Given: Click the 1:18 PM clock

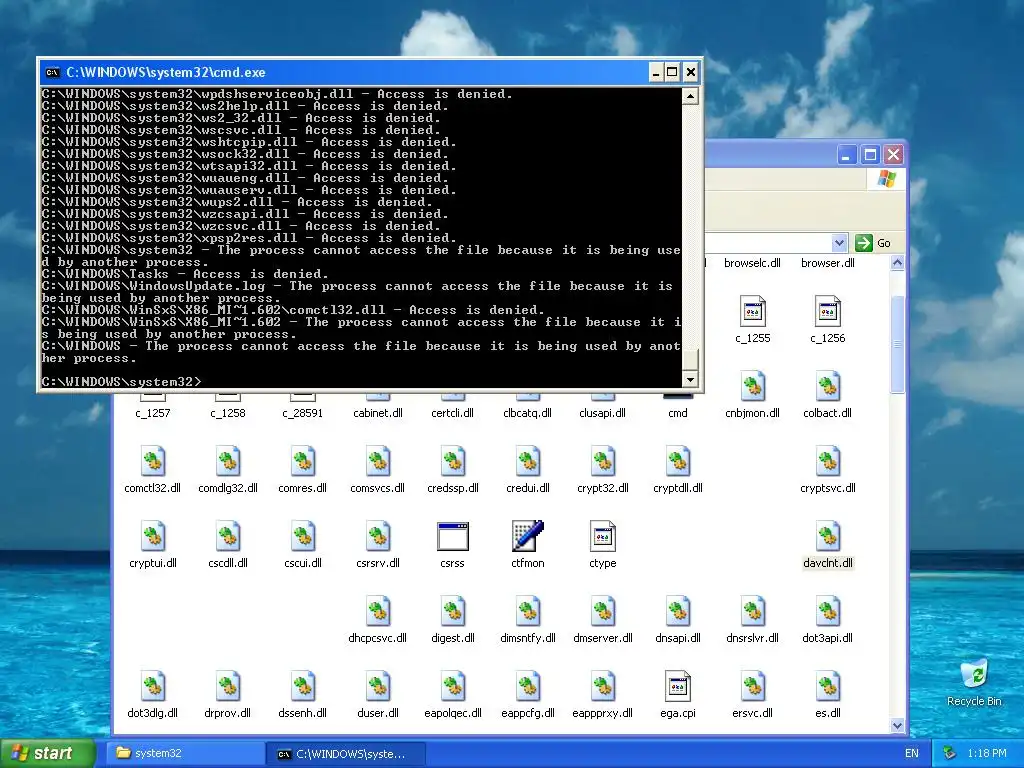Looking at the screenshot, I should click(987, 754).
